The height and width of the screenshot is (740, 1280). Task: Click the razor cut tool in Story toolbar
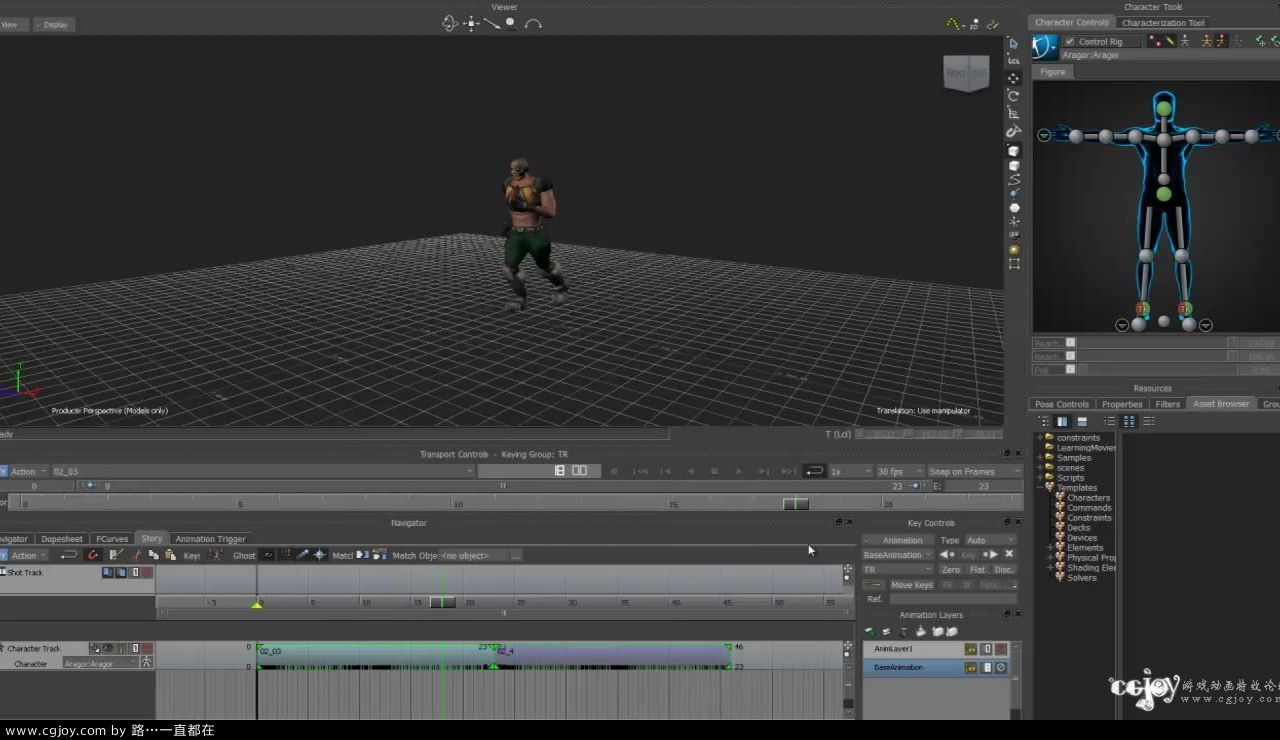pyautogui.click(x=136, y=555)
